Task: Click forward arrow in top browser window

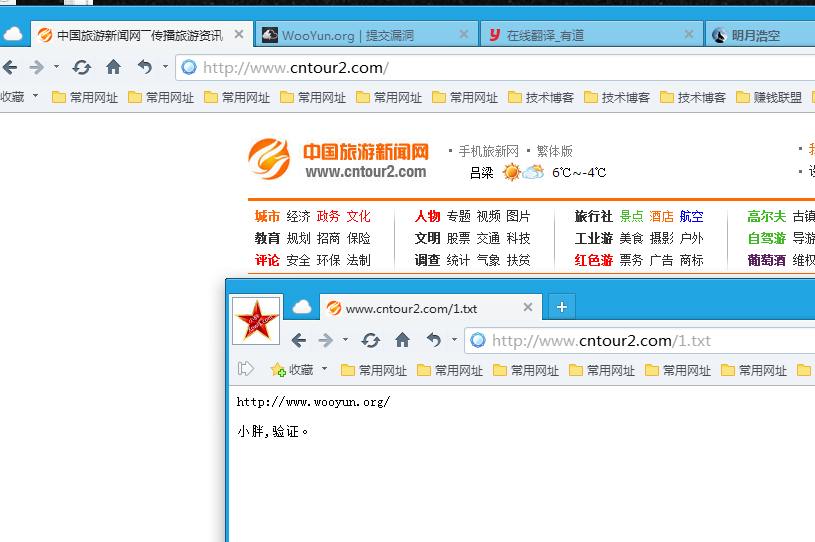Action: 36,67
